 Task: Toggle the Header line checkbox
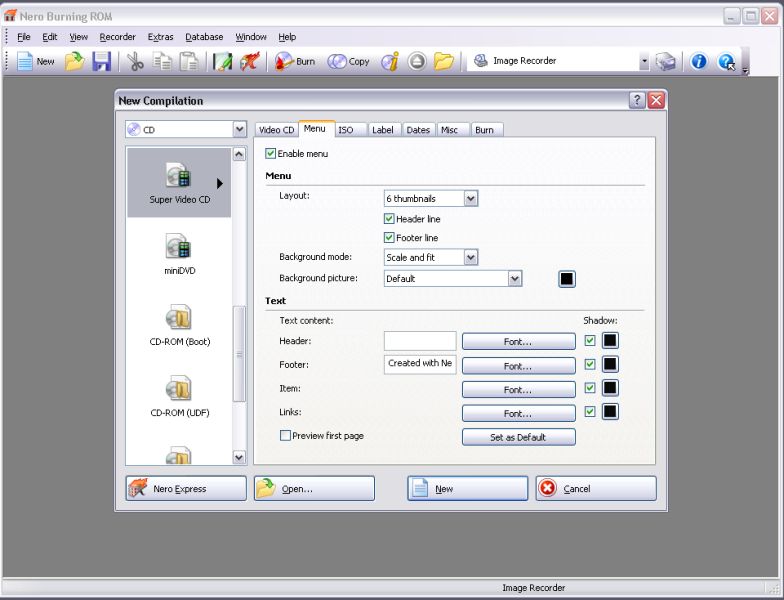point(389,218)
